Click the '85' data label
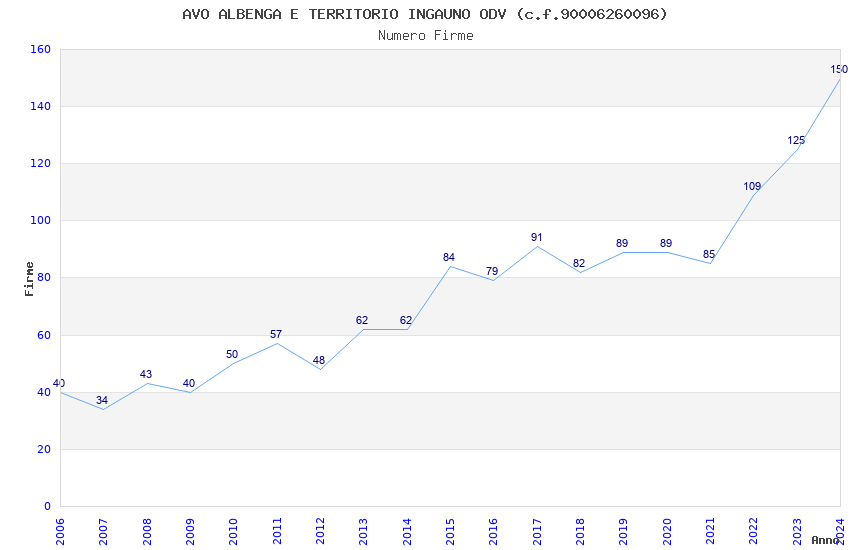The height and width of the screenshot is (550, 850). pyautogui.click(x=709, y=255)
